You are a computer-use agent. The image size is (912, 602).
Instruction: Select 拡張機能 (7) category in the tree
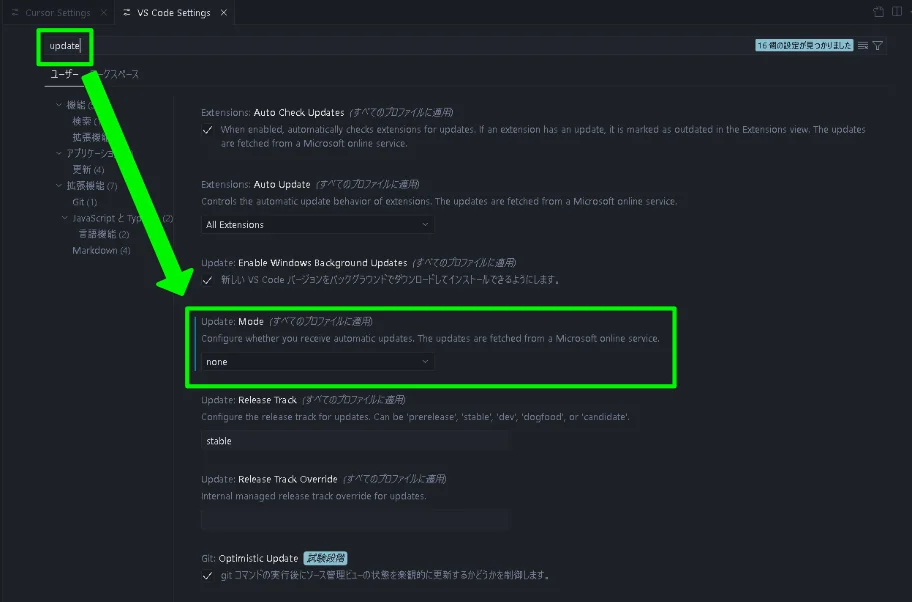tap(91, 186)
